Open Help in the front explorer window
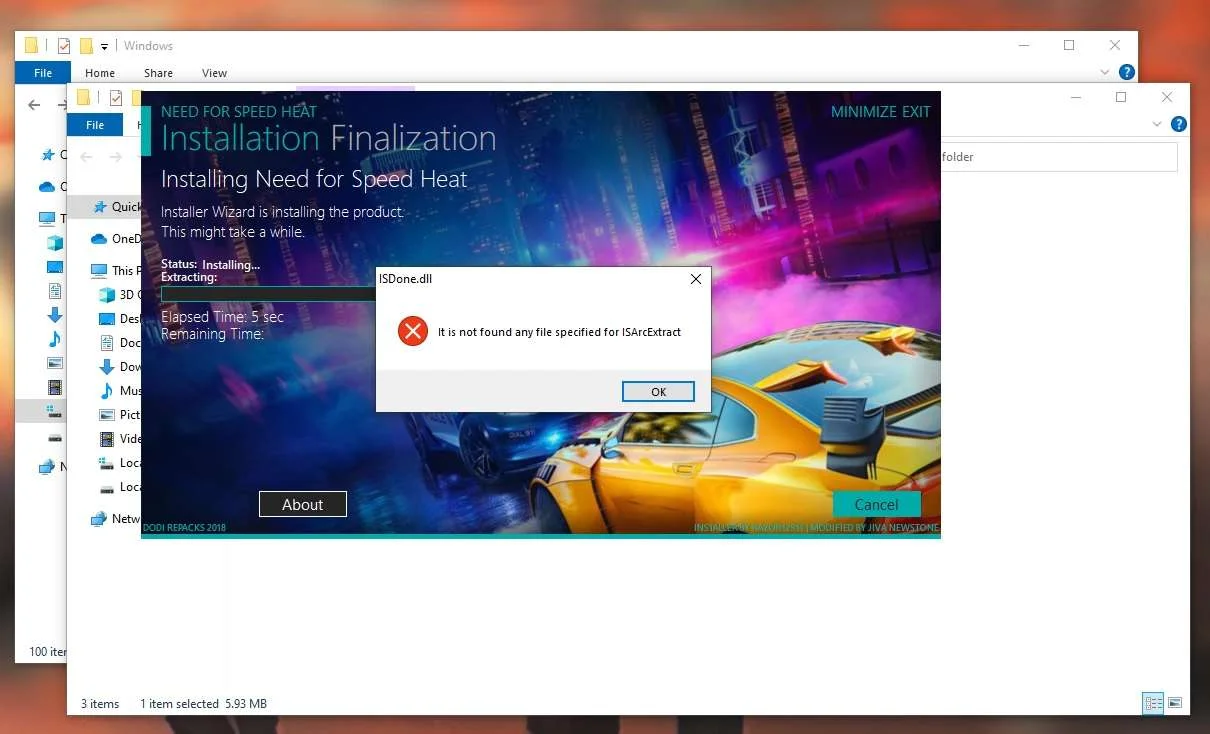This screenshot has height=734, width=1210. (x=1179, y=124)
